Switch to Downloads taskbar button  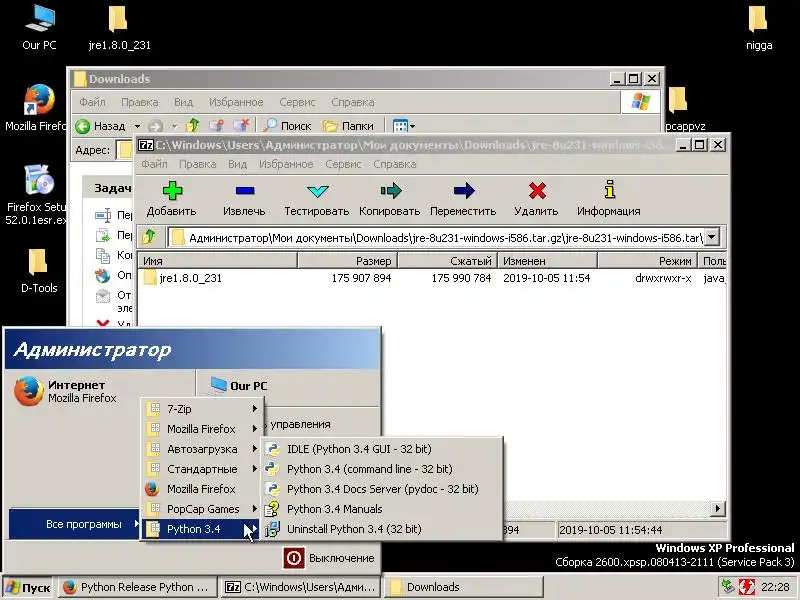click(x=464, y=587)
